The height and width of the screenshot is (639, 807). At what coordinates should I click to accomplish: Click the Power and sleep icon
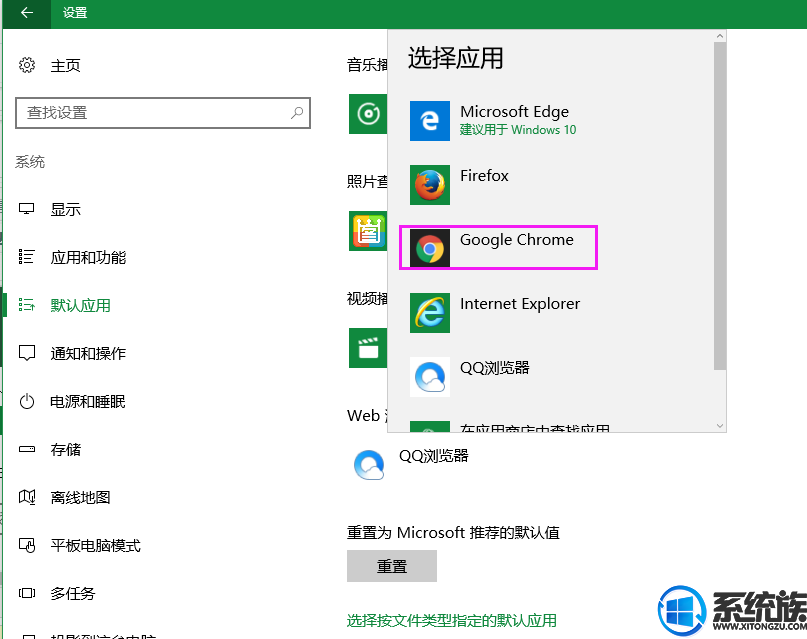click(27, 401)
